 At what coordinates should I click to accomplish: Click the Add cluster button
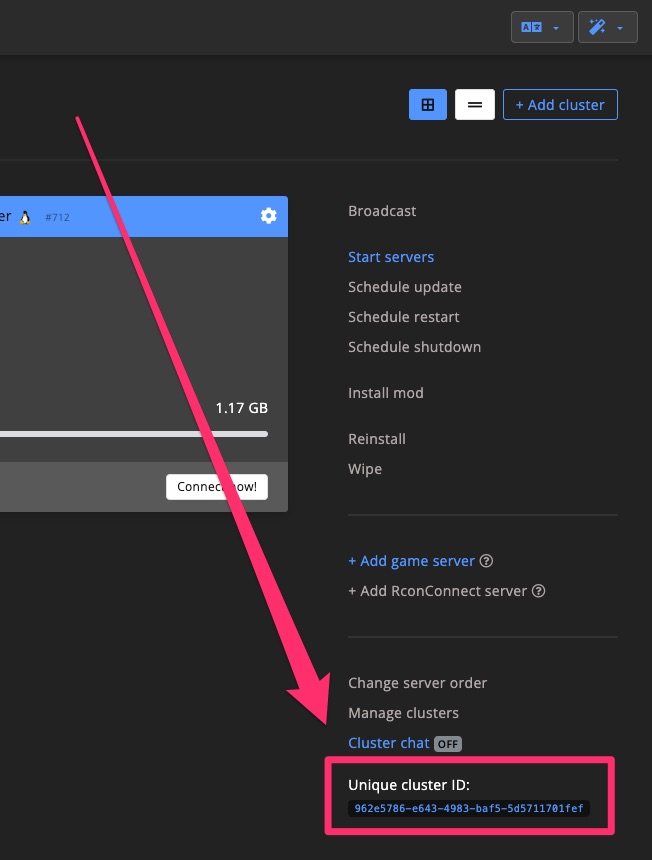[560, 105]
